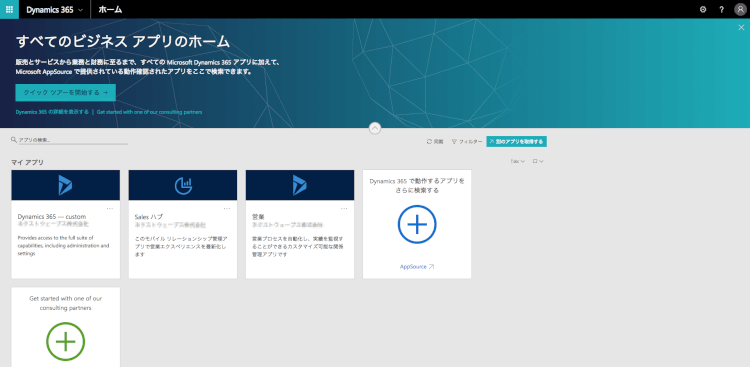
Task: Follow the AppSource link
Action: 417,267
